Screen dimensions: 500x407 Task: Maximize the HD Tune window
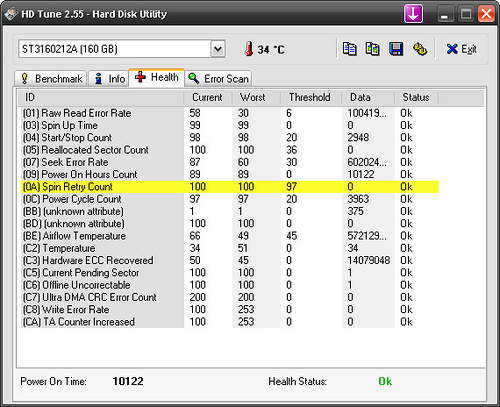[466, 14]
